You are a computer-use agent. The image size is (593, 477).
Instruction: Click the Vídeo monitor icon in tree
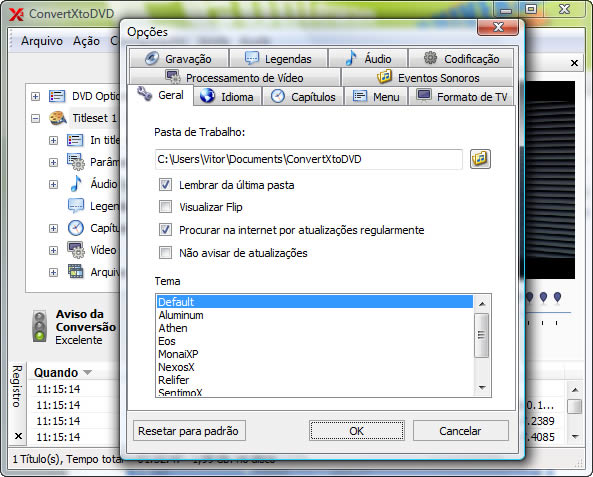coord(76,250)
